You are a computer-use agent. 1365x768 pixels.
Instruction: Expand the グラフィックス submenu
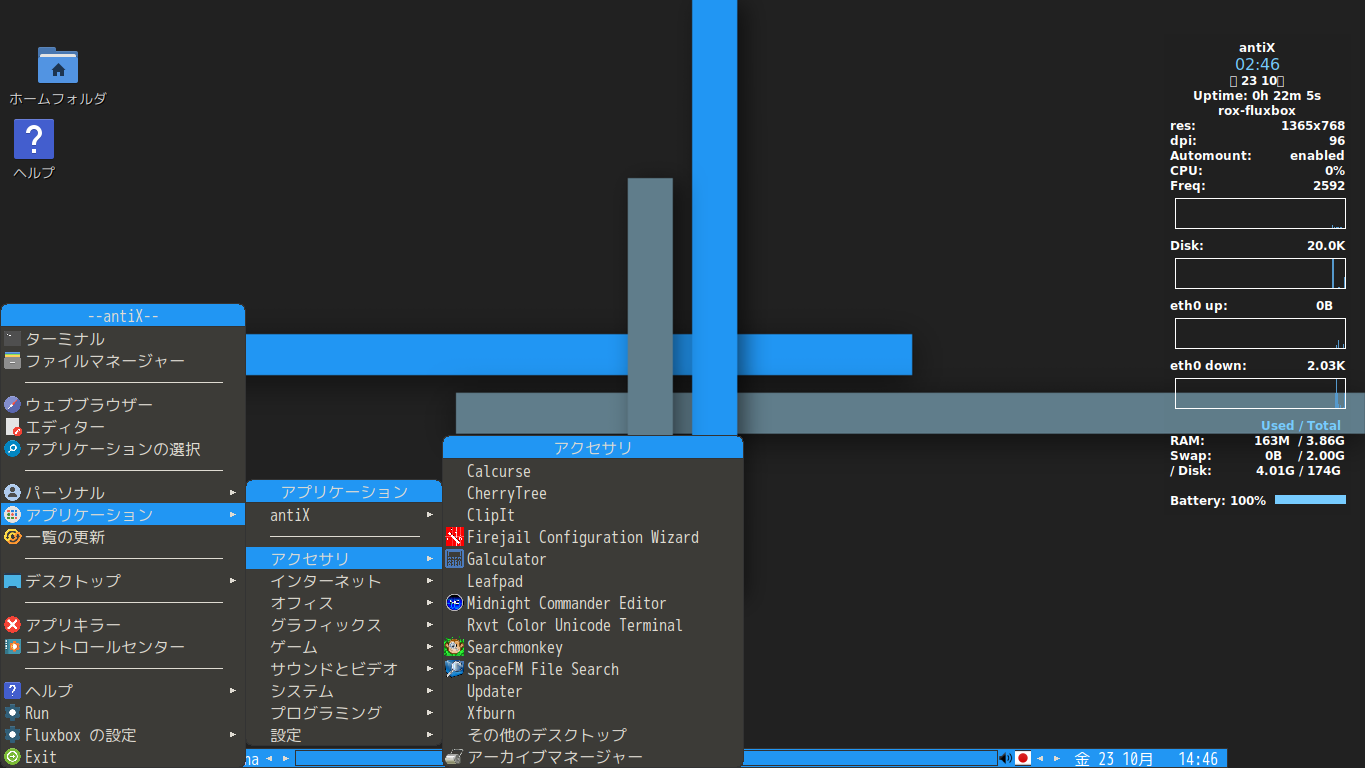344,625
